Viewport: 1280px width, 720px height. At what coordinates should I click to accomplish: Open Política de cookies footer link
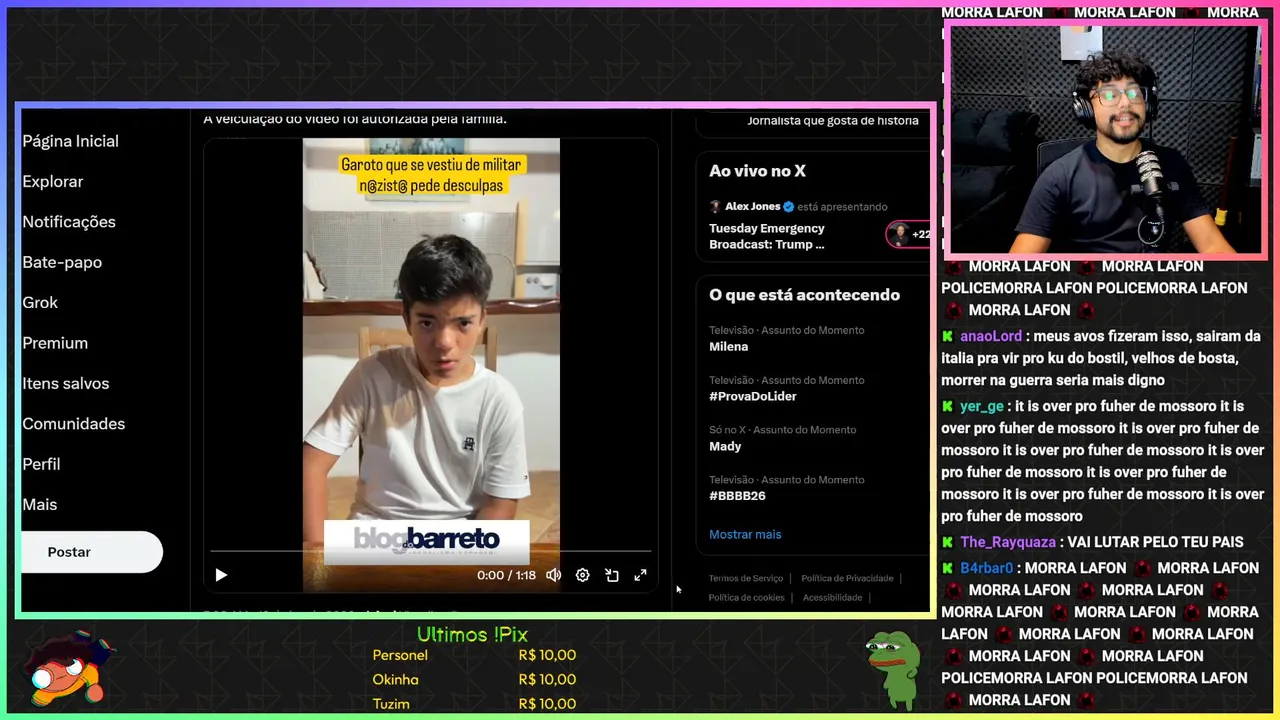pos(746,598)
